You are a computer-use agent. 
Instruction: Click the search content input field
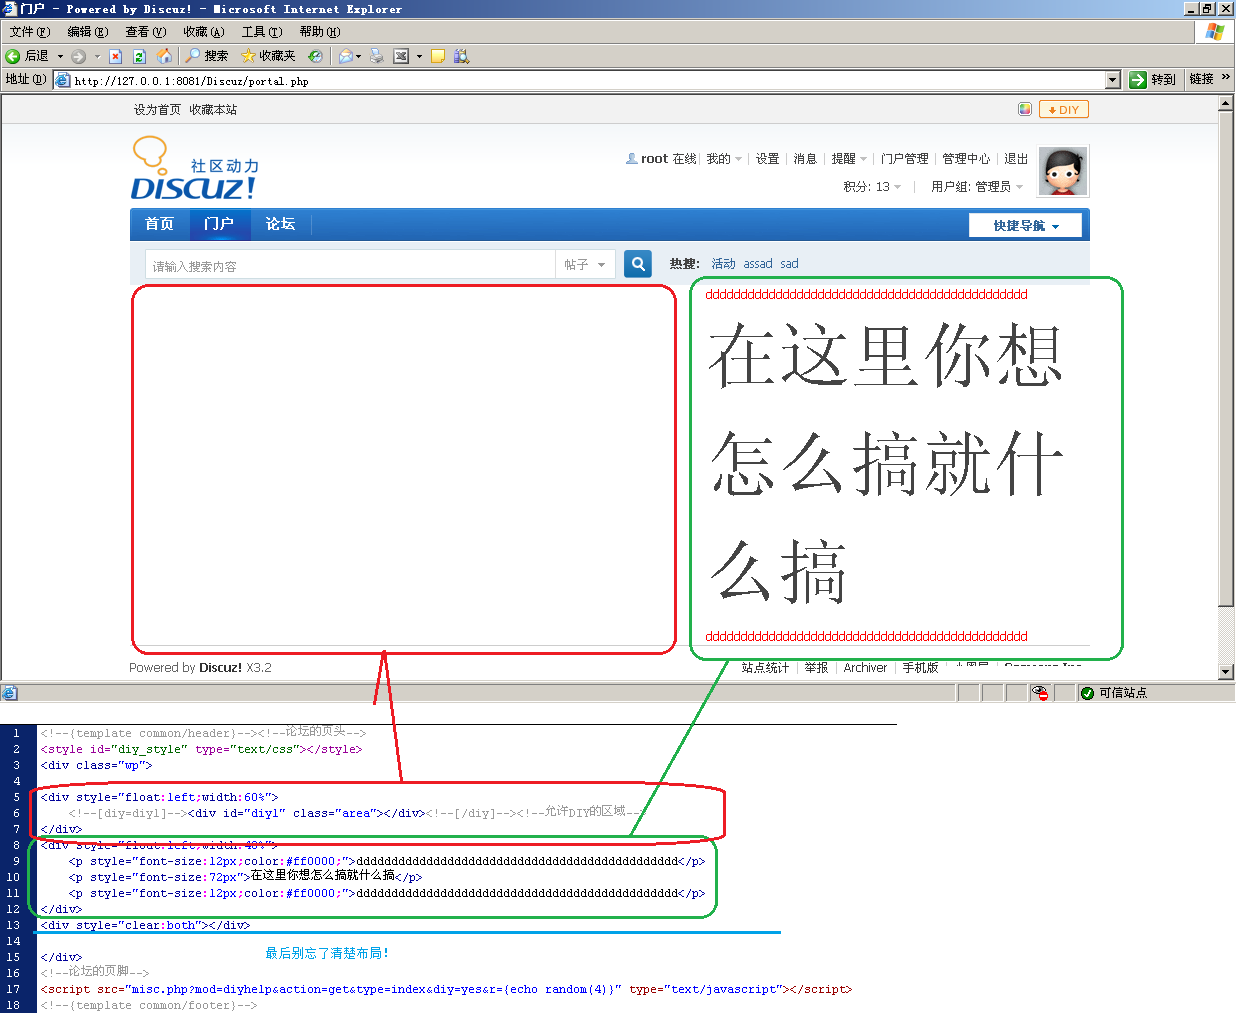tap(350, 265)
